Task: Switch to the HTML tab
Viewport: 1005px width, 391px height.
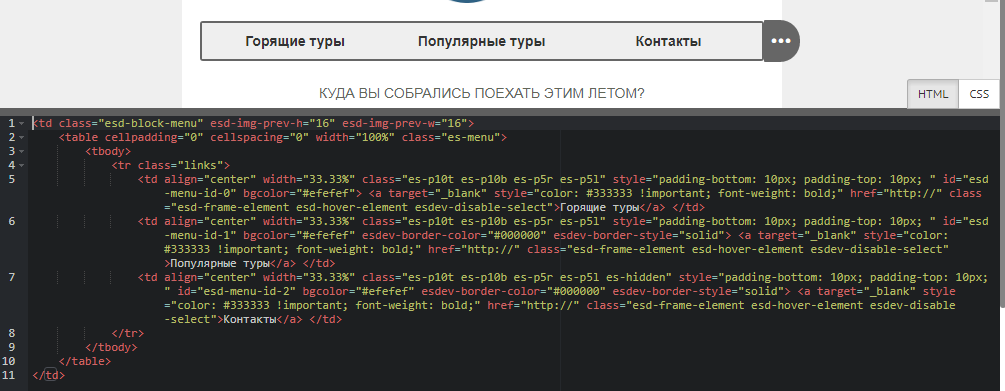Action: point(933,94)
